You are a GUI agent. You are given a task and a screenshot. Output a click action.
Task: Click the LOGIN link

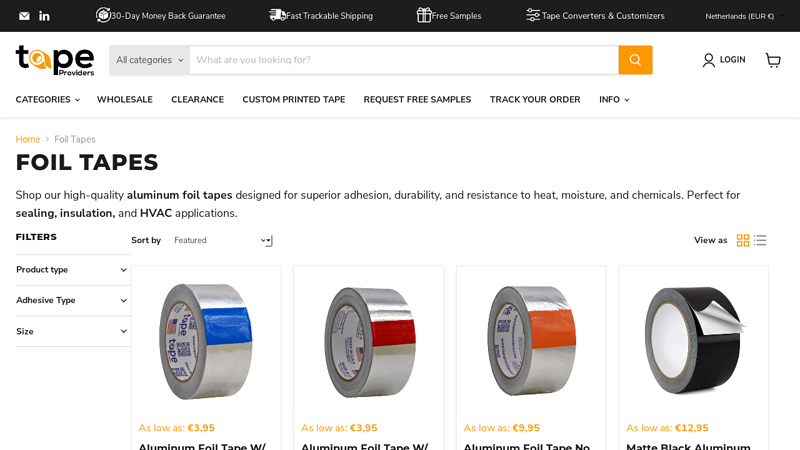pos(732,60)
